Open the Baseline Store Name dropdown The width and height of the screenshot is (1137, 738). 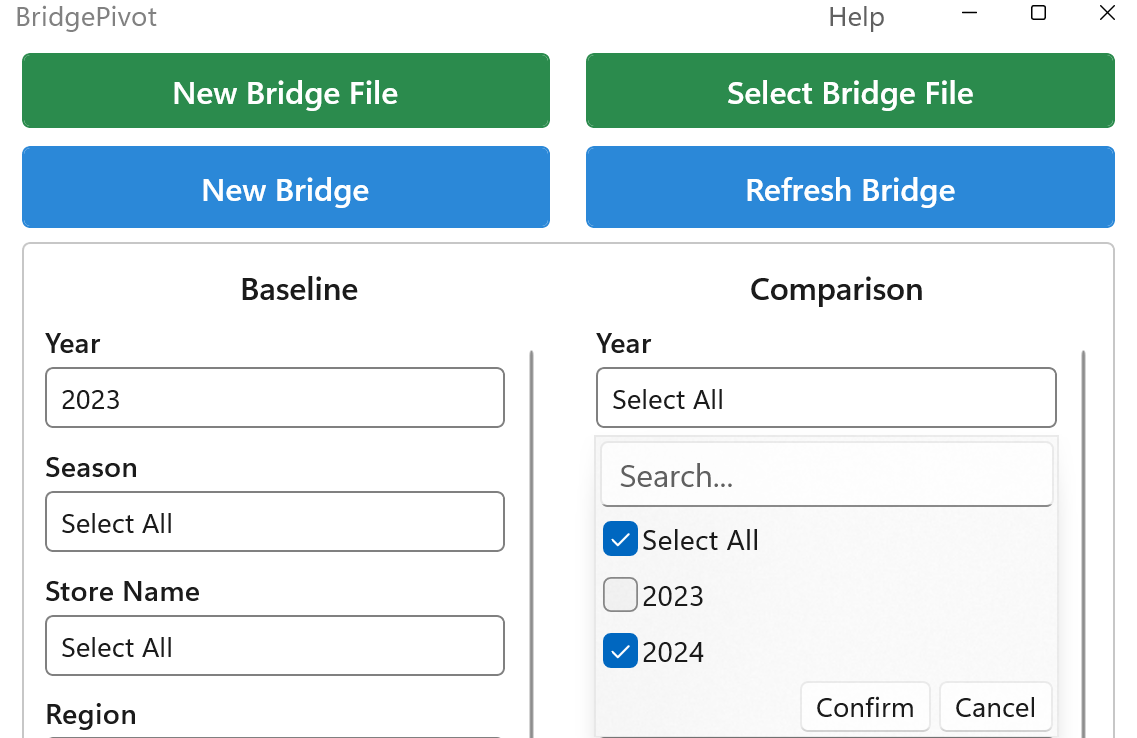click(274, 646)
